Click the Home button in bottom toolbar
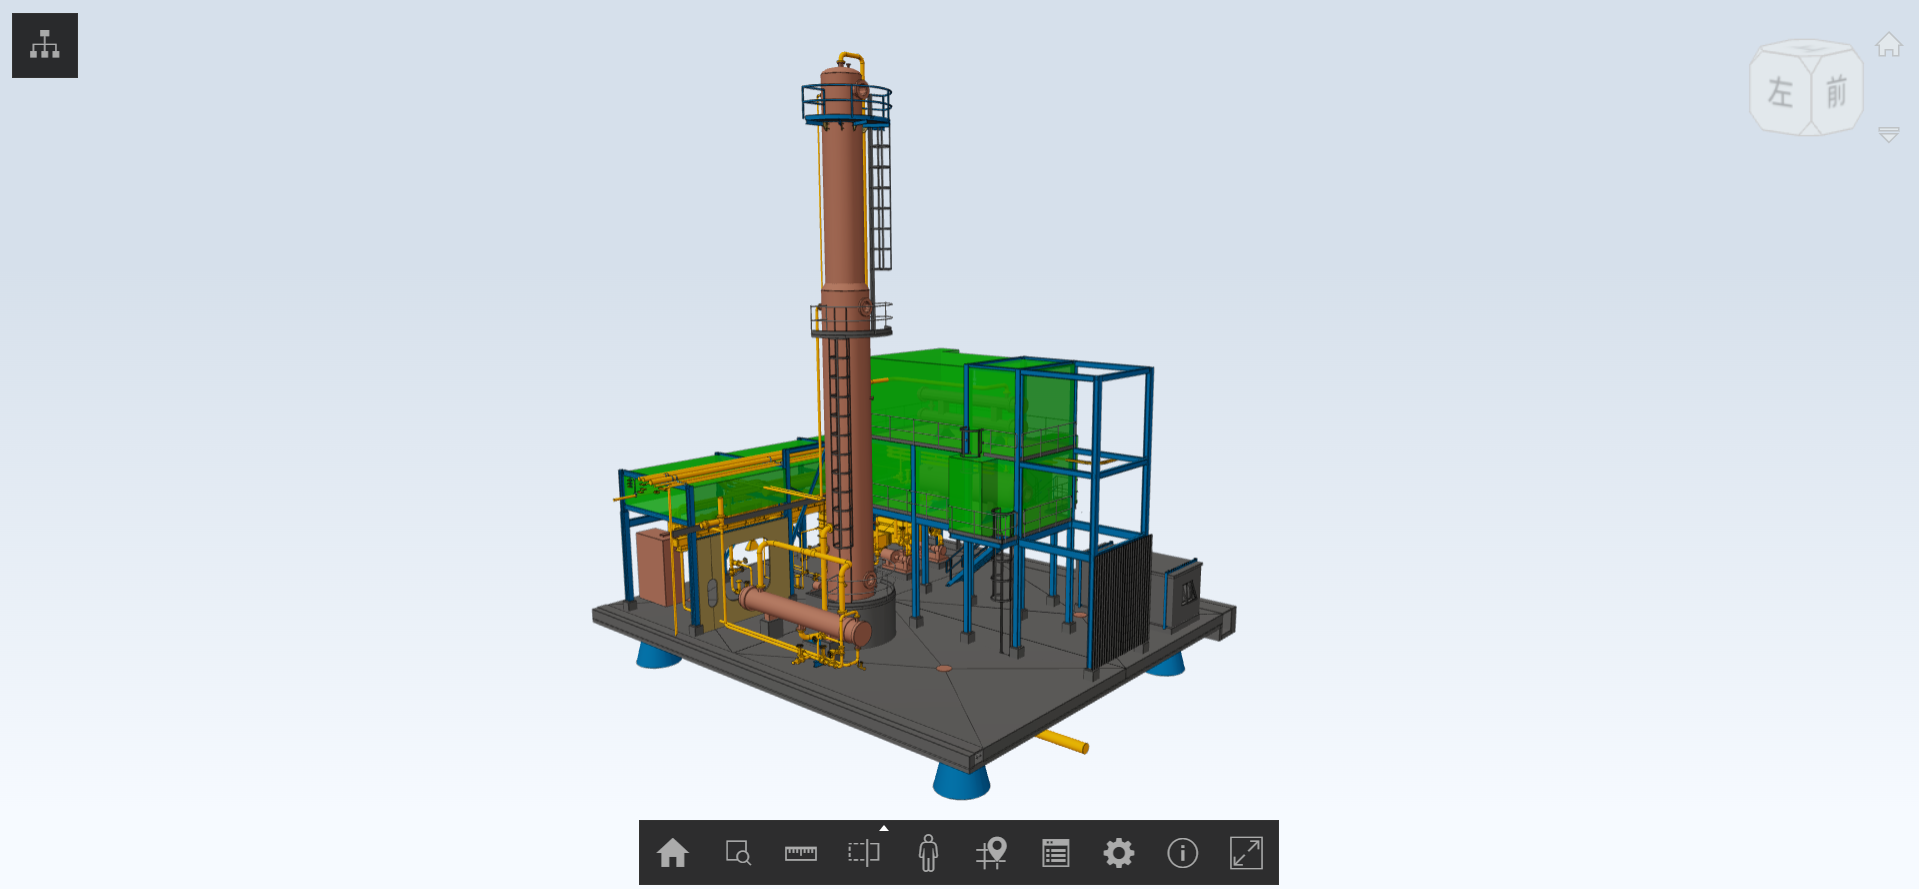 tap(672, 853)
